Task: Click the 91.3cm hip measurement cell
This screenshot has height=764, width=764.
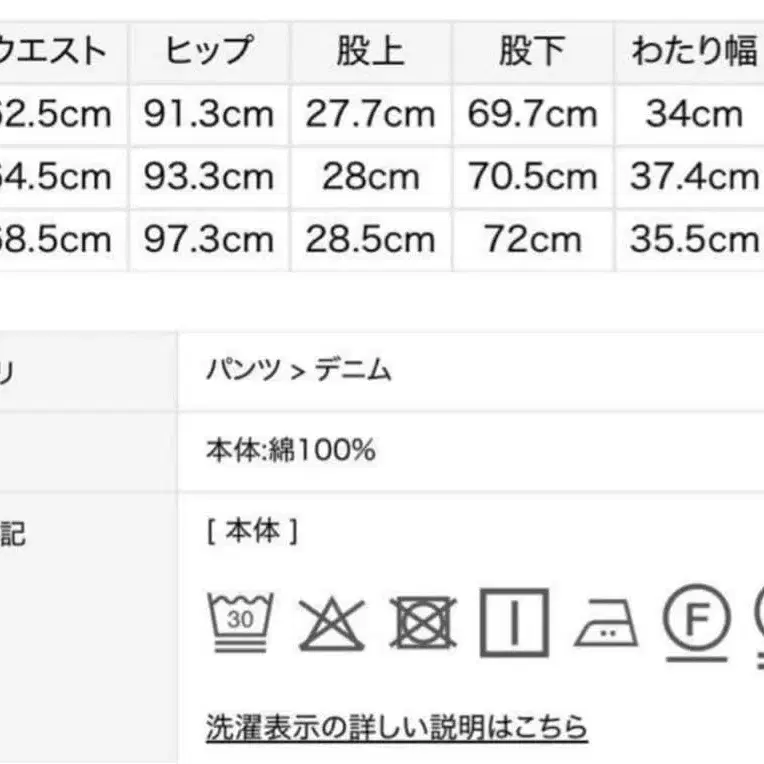Action: click(x=208, y=114)
